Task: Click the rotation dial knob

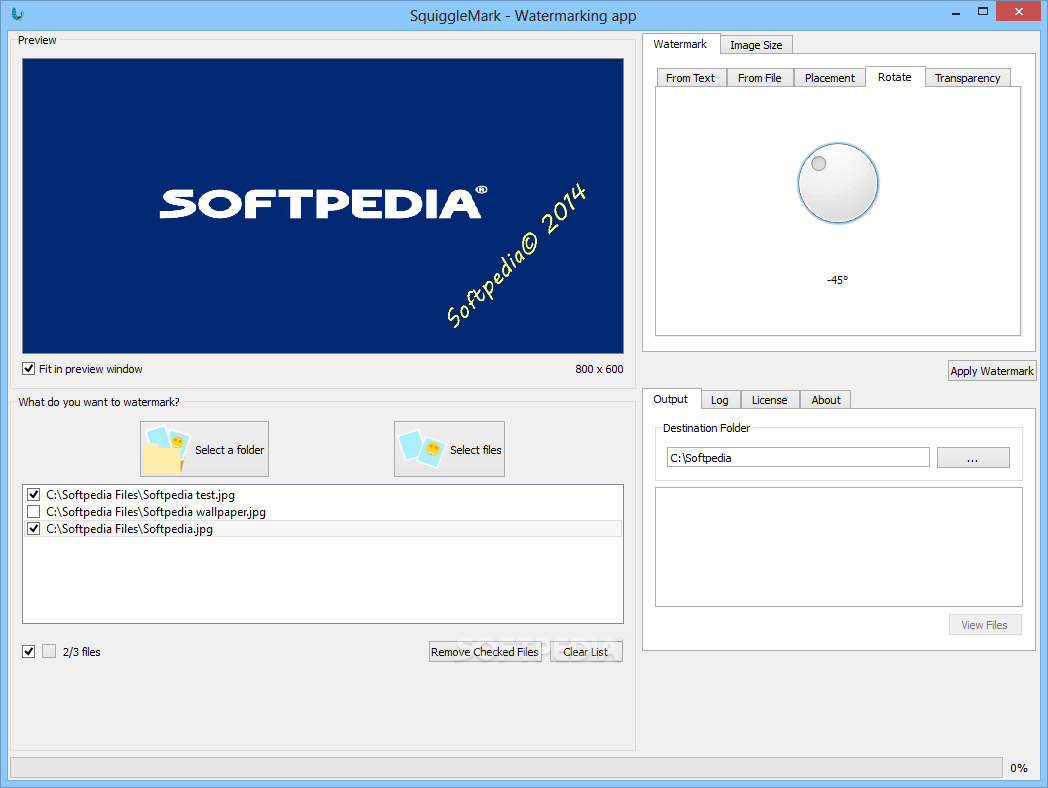Action: [x=837, y=183]
